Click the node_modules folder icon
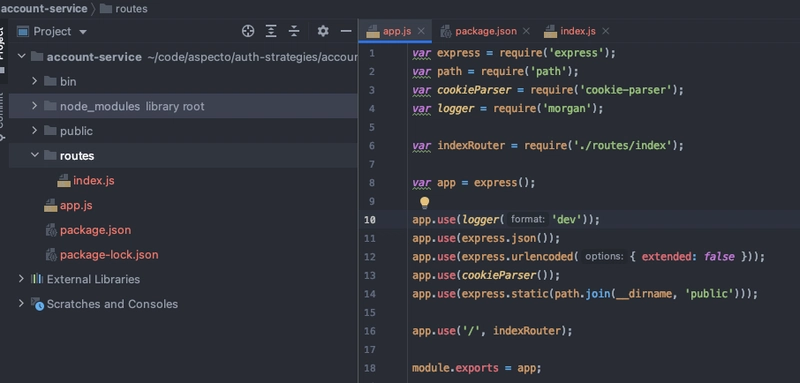 (50, 106)
